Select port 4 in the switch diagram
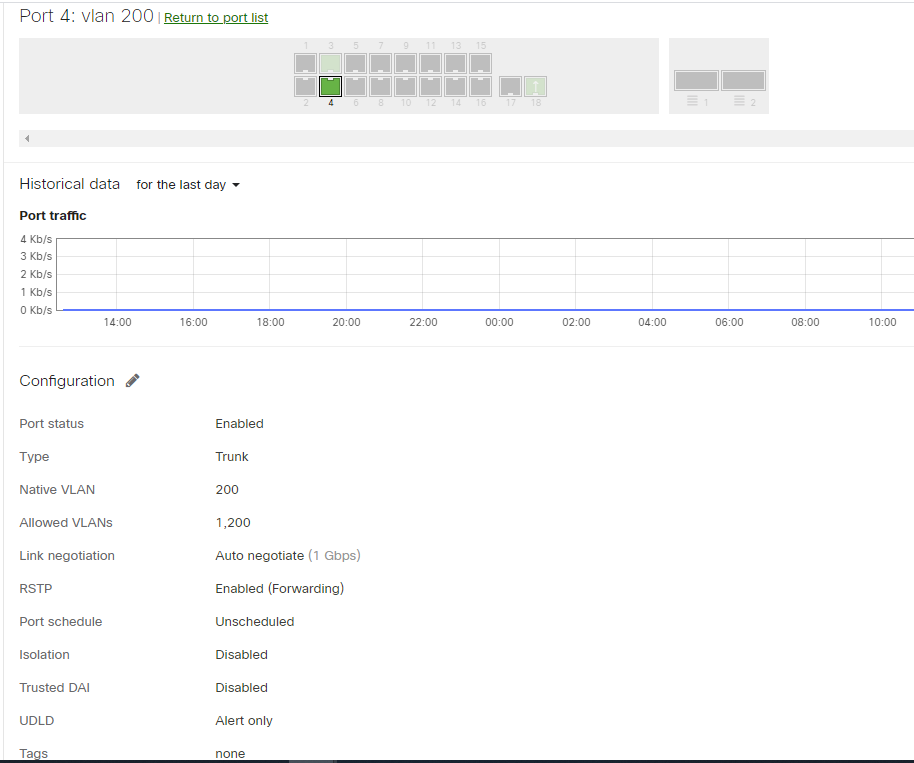The width and height of the screenshot is (914, 763). pos(330,87)
